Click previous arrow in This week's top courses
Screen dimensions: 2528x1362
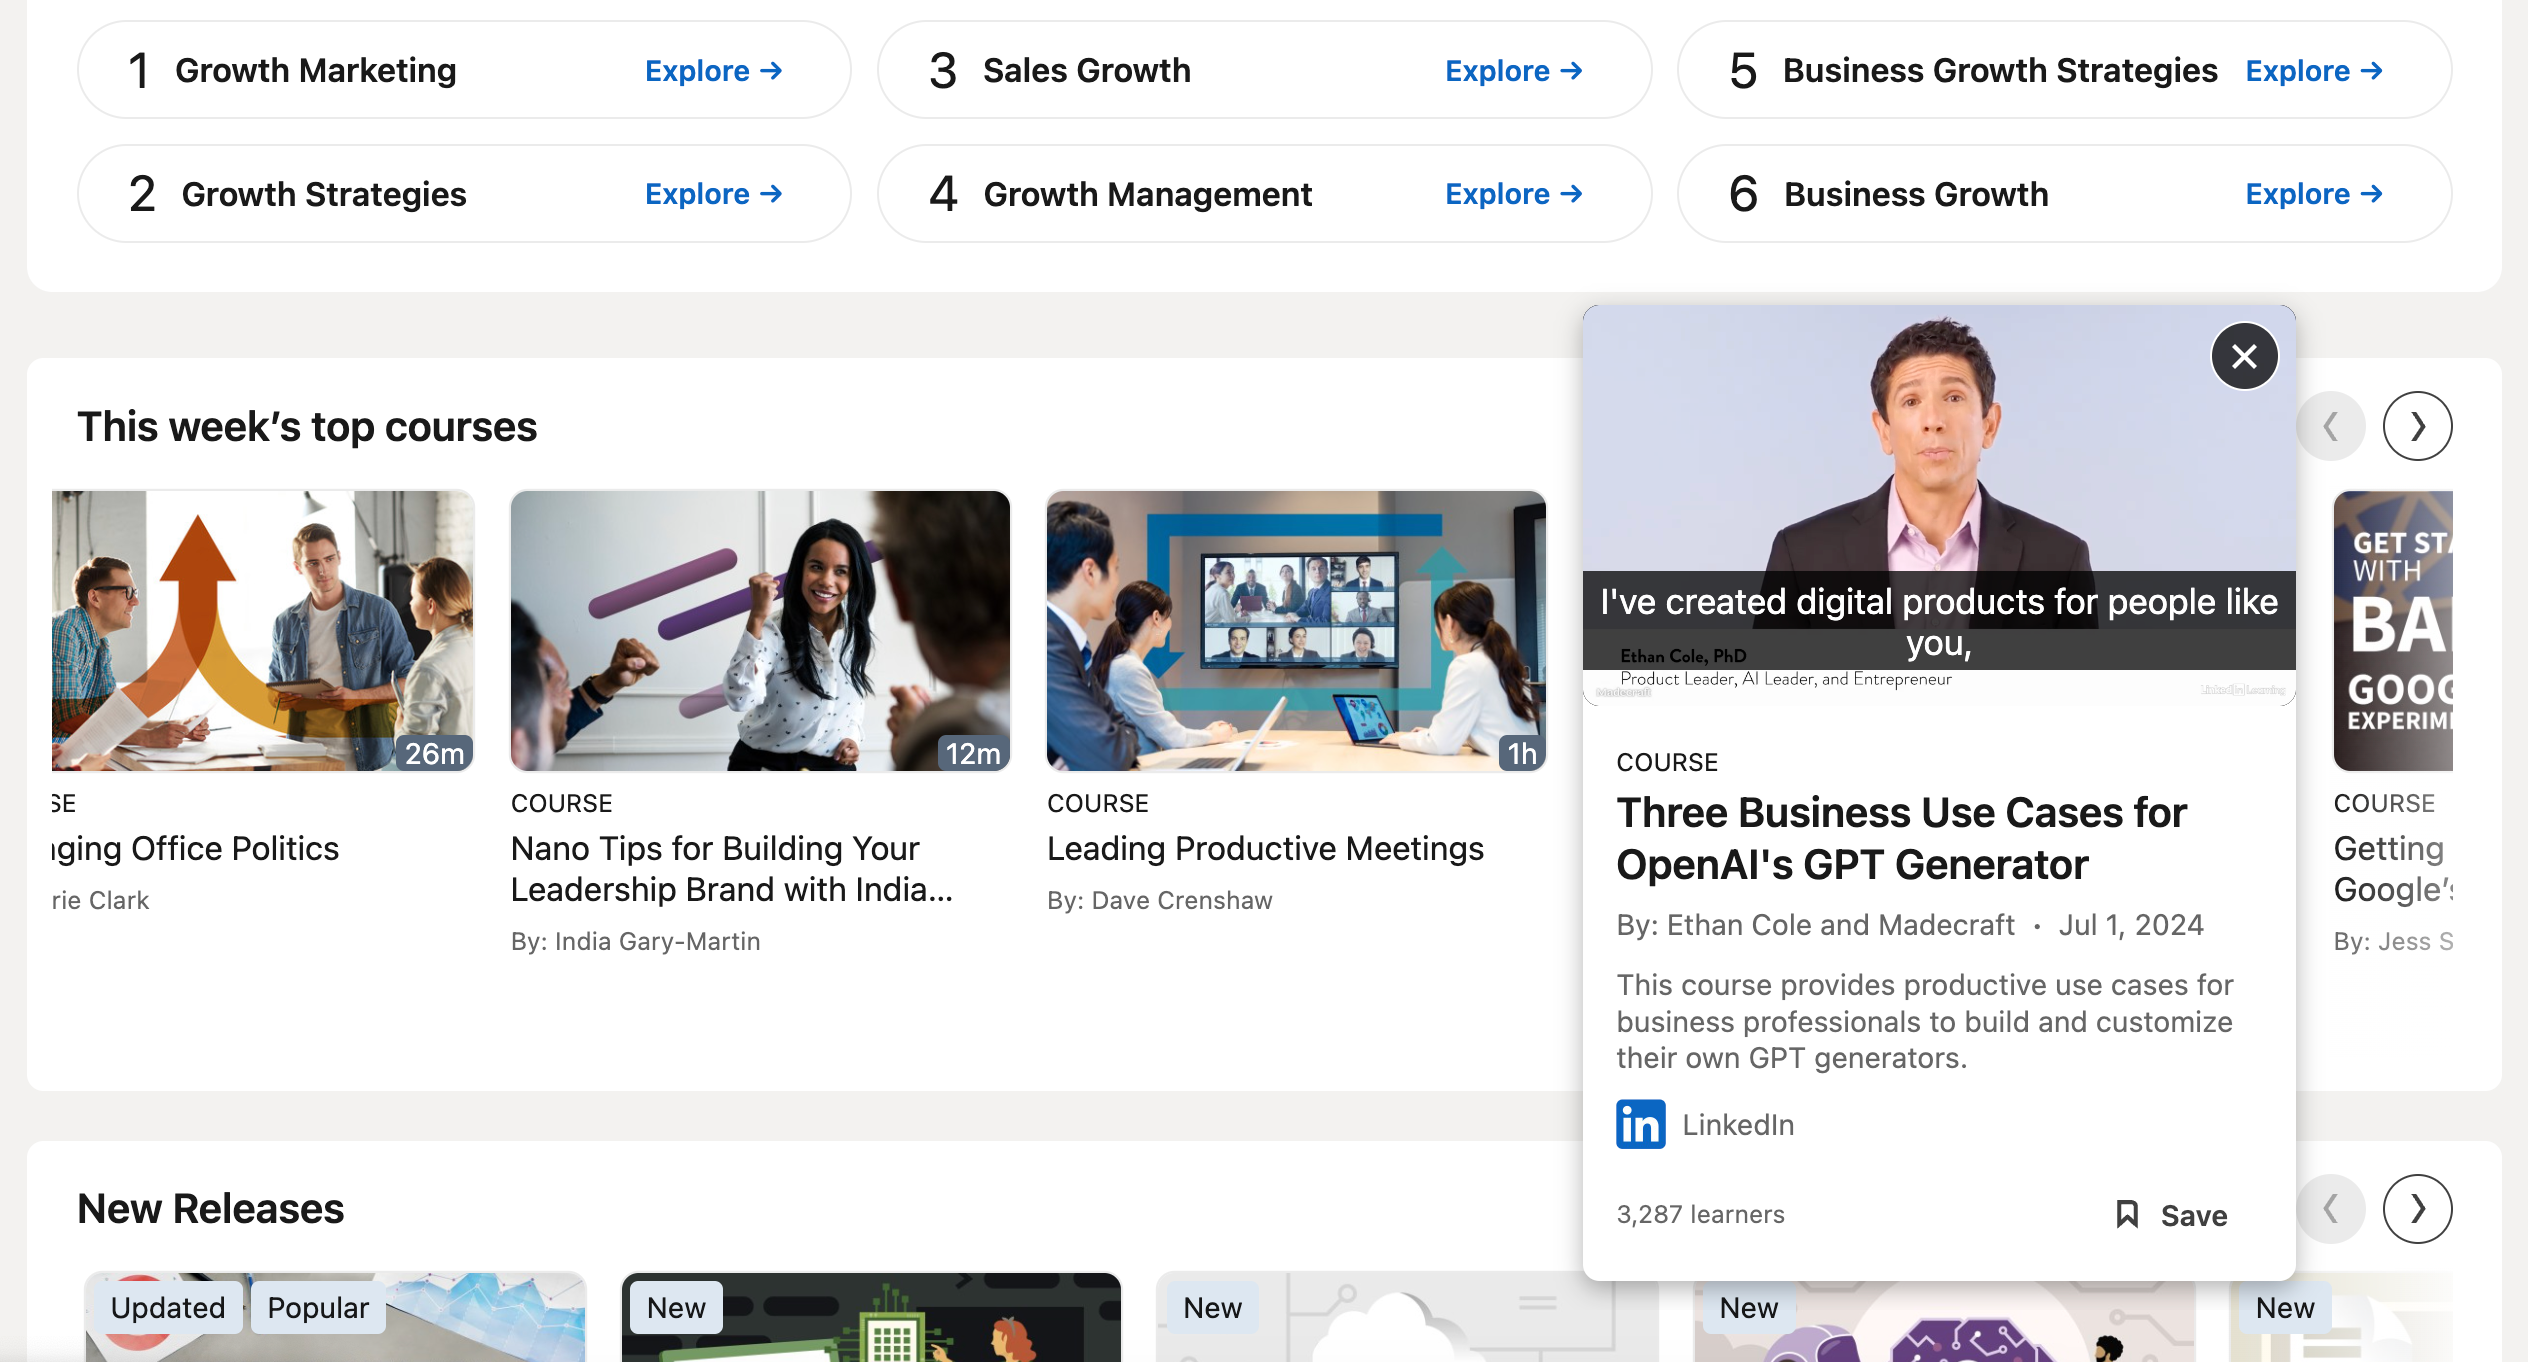tap(2330, 426)
